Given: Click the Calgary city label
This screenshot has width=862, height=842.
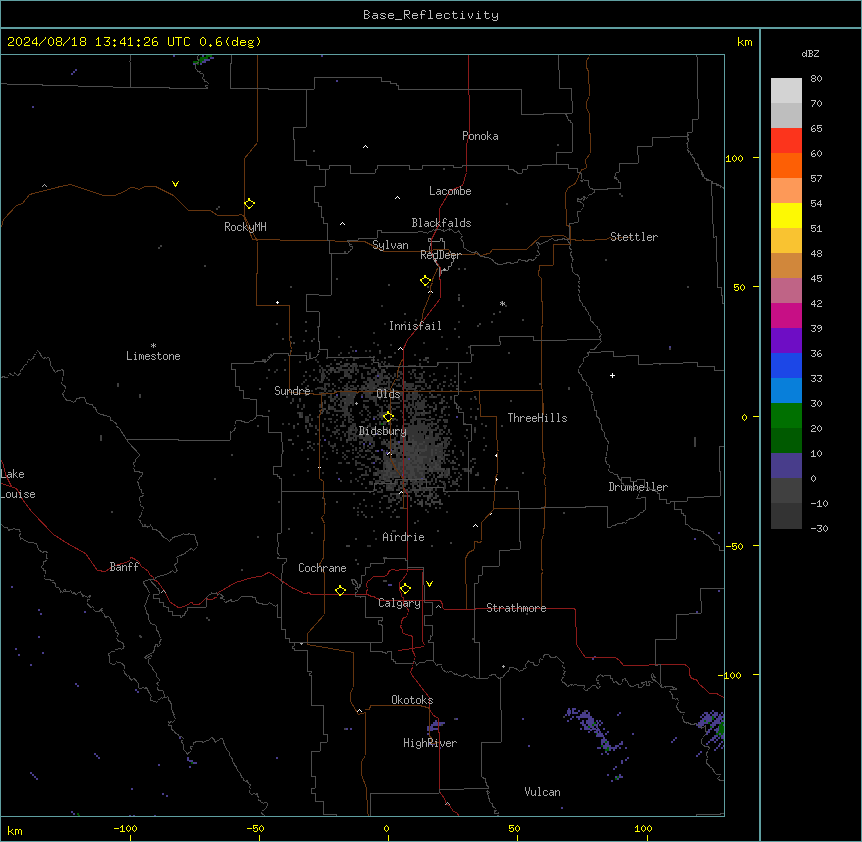Looking at the screenshot, I should [399, 603].
